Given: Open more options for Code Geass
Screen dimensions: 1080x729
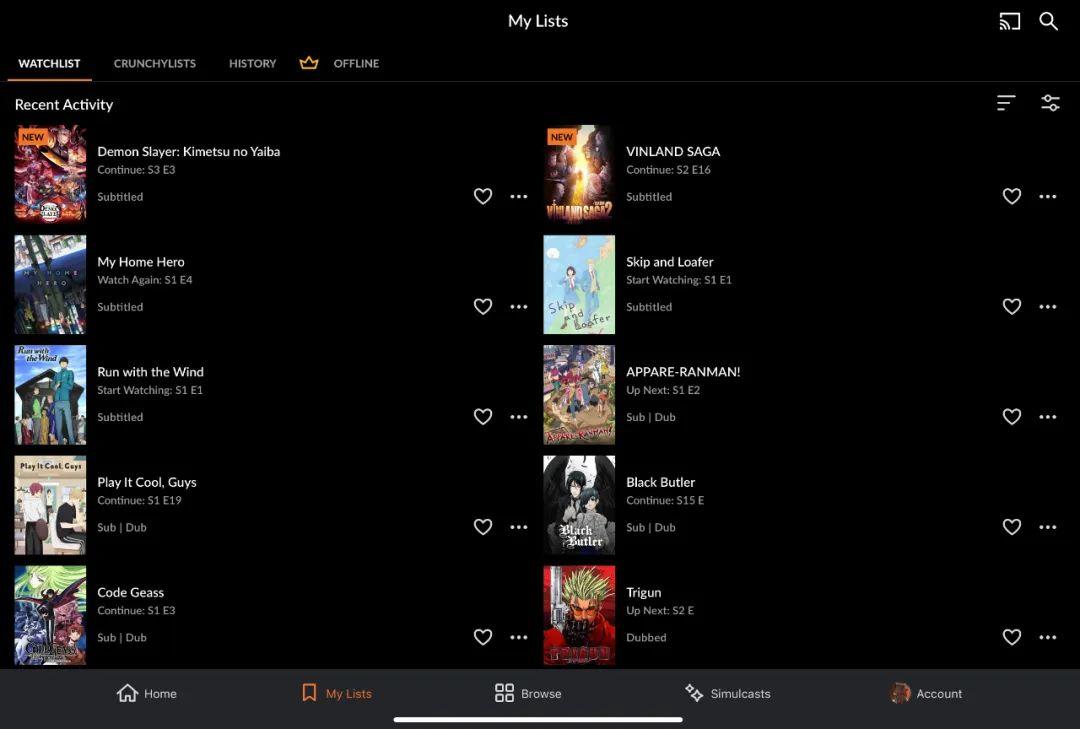Looking at the screenshot, I should point(519,637).
